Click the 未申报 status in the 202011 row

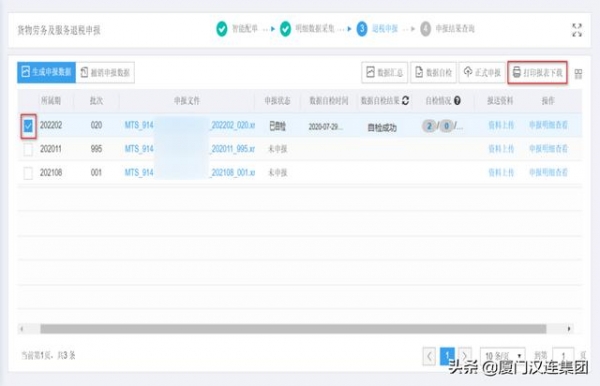click(x=277, y=149)
